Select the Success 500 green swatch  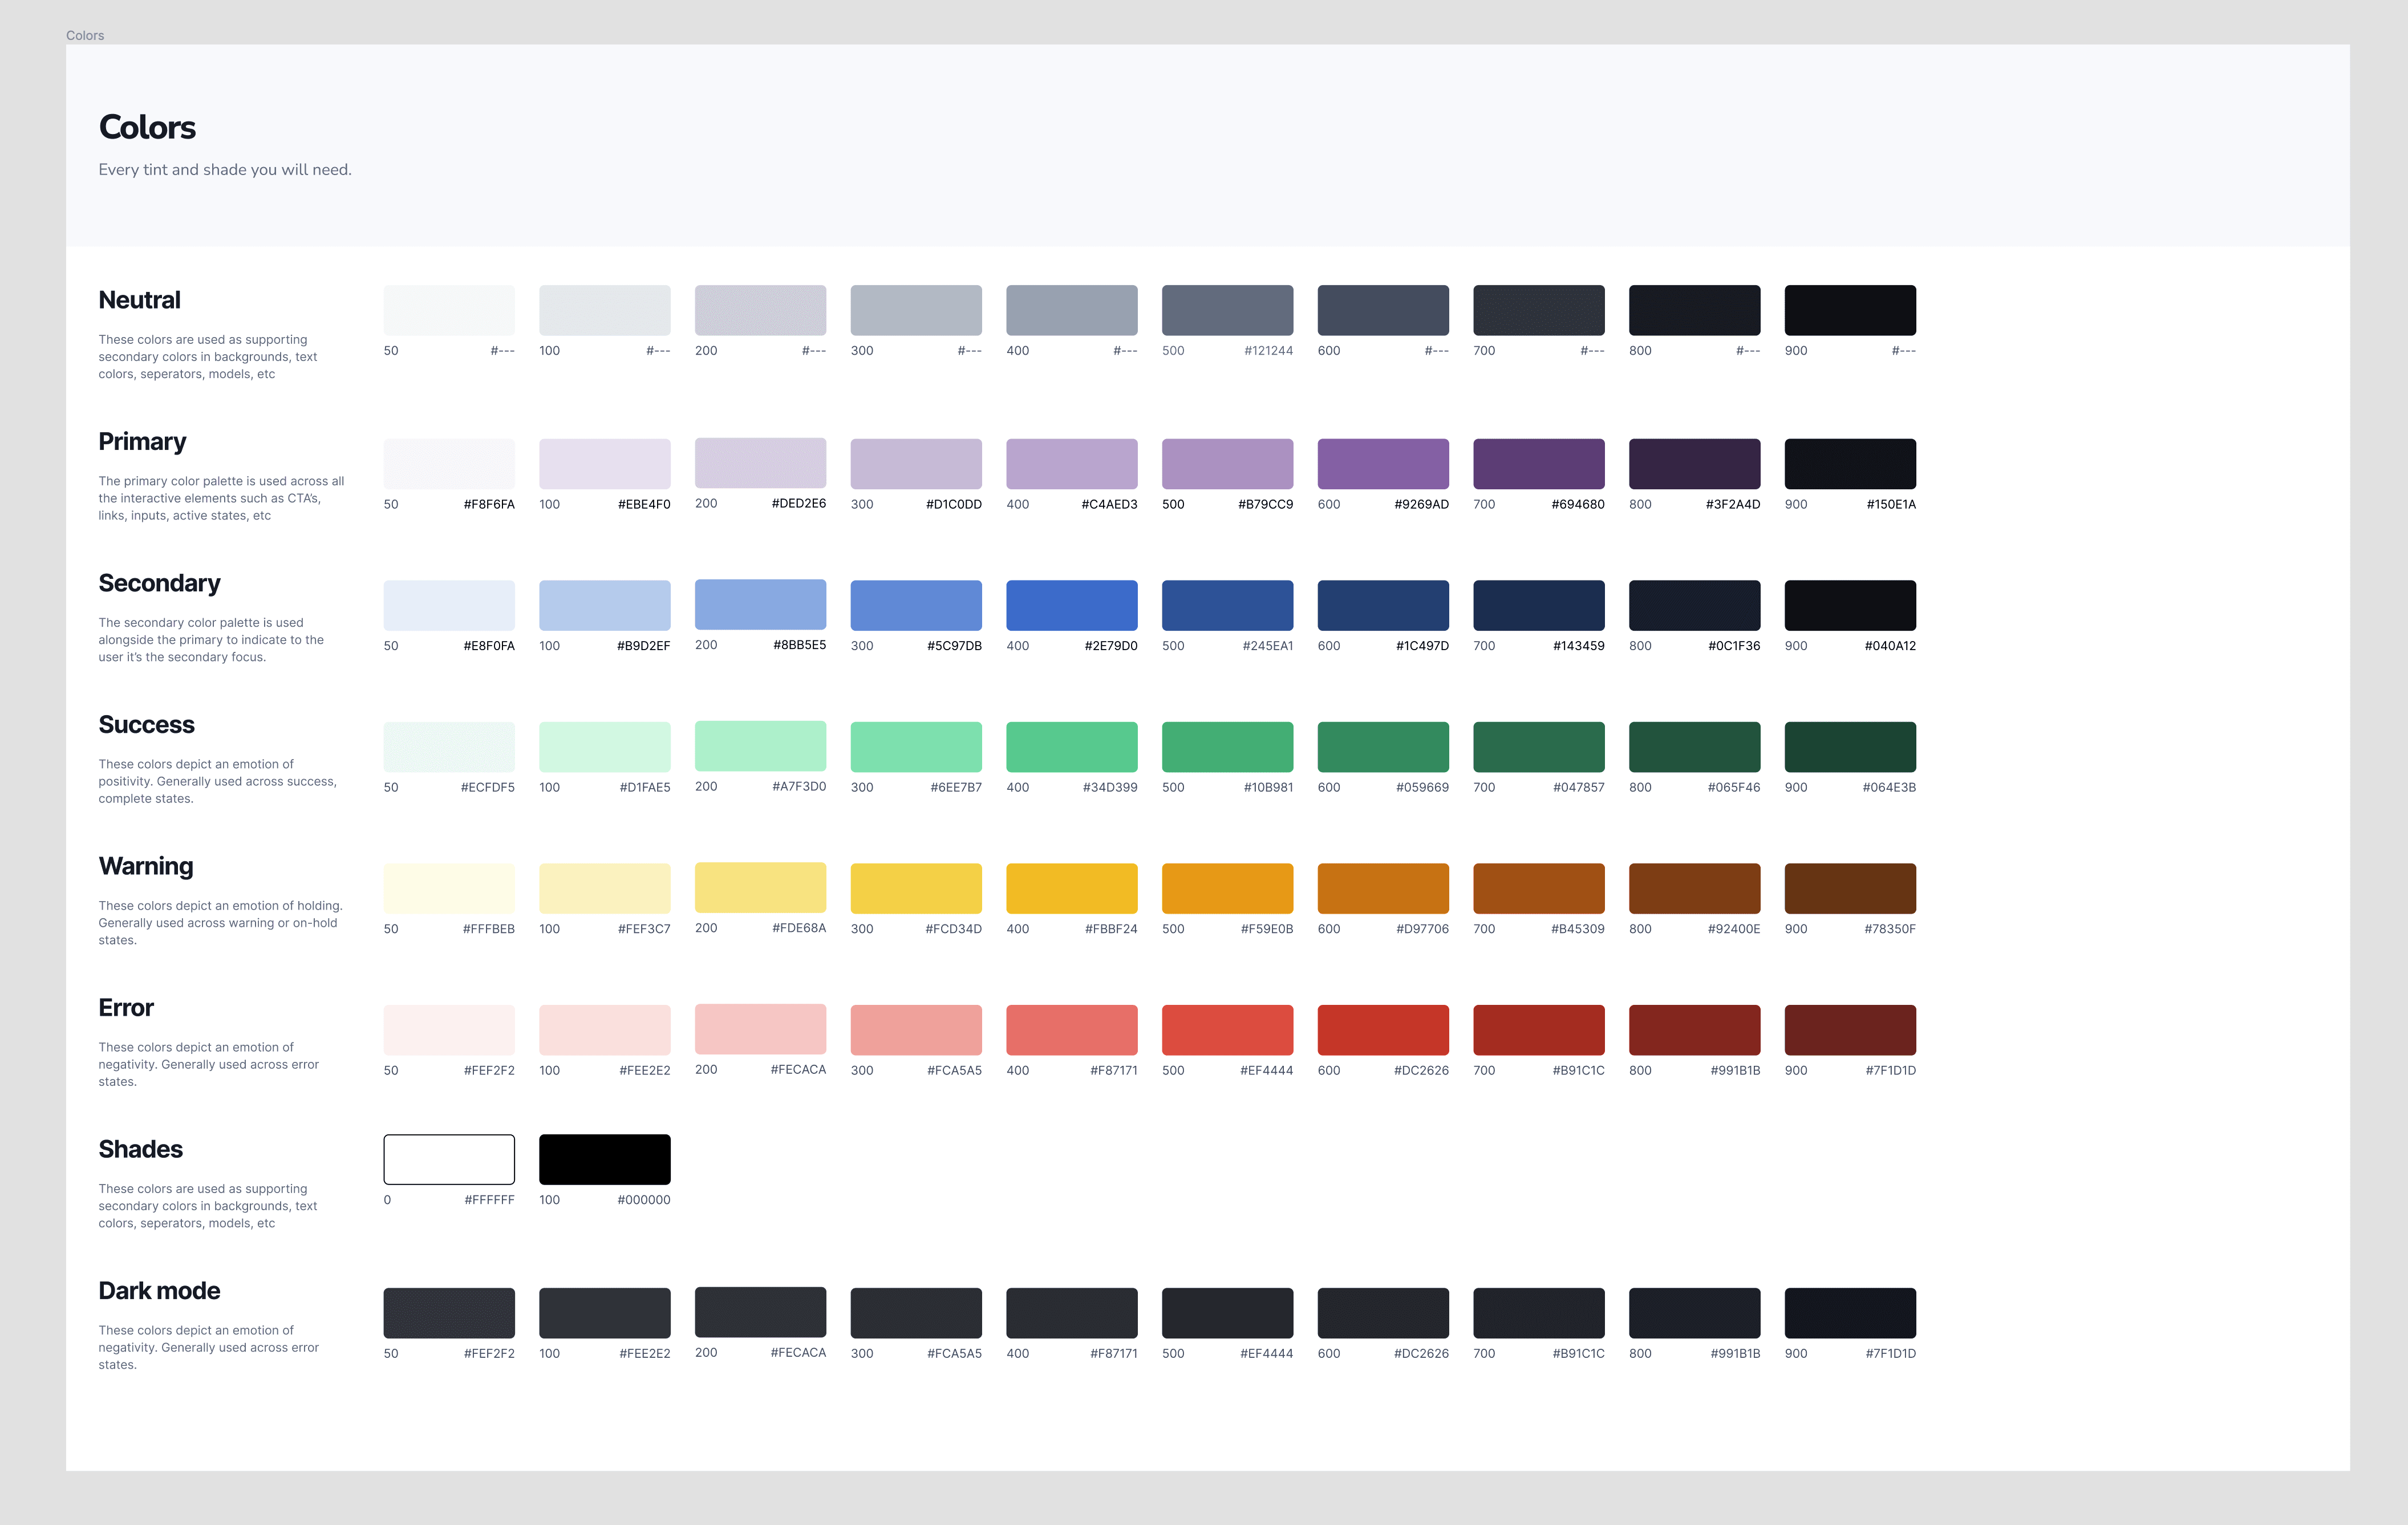tap(1227, 746)
